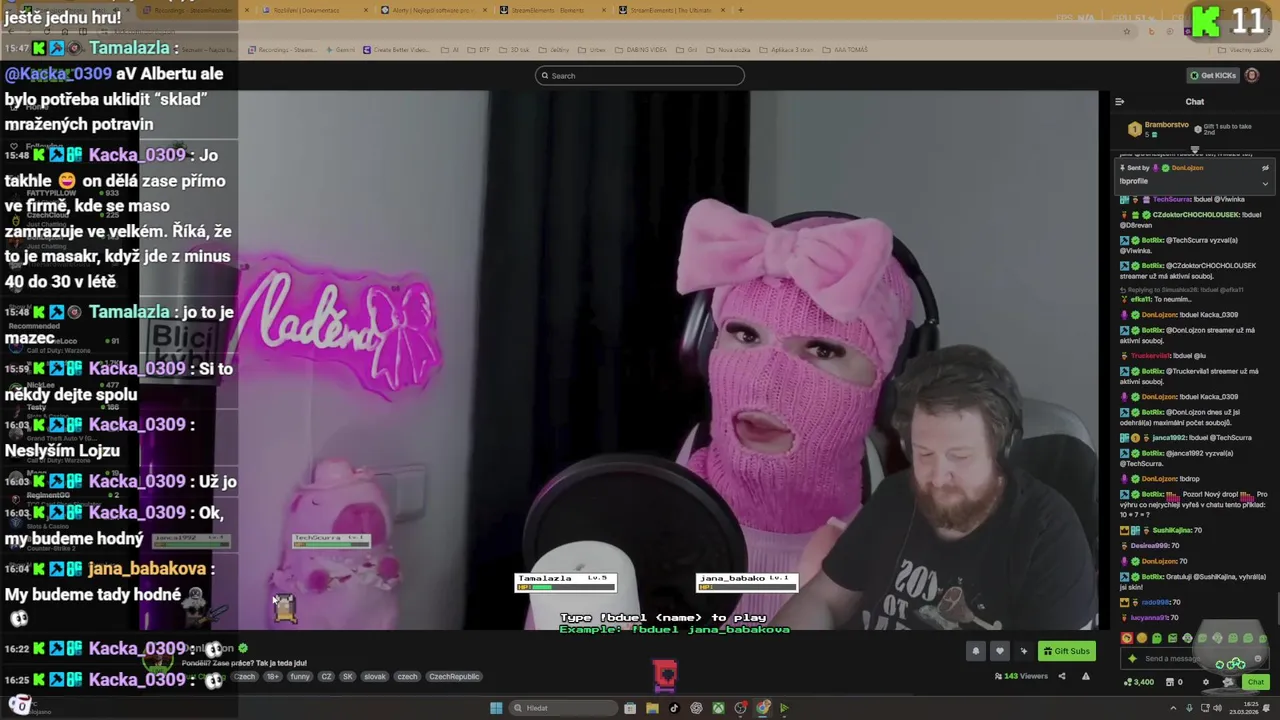Click the Get KICKs button
Viewport: 1280px width, 720px height.
tap(1213, 75)
